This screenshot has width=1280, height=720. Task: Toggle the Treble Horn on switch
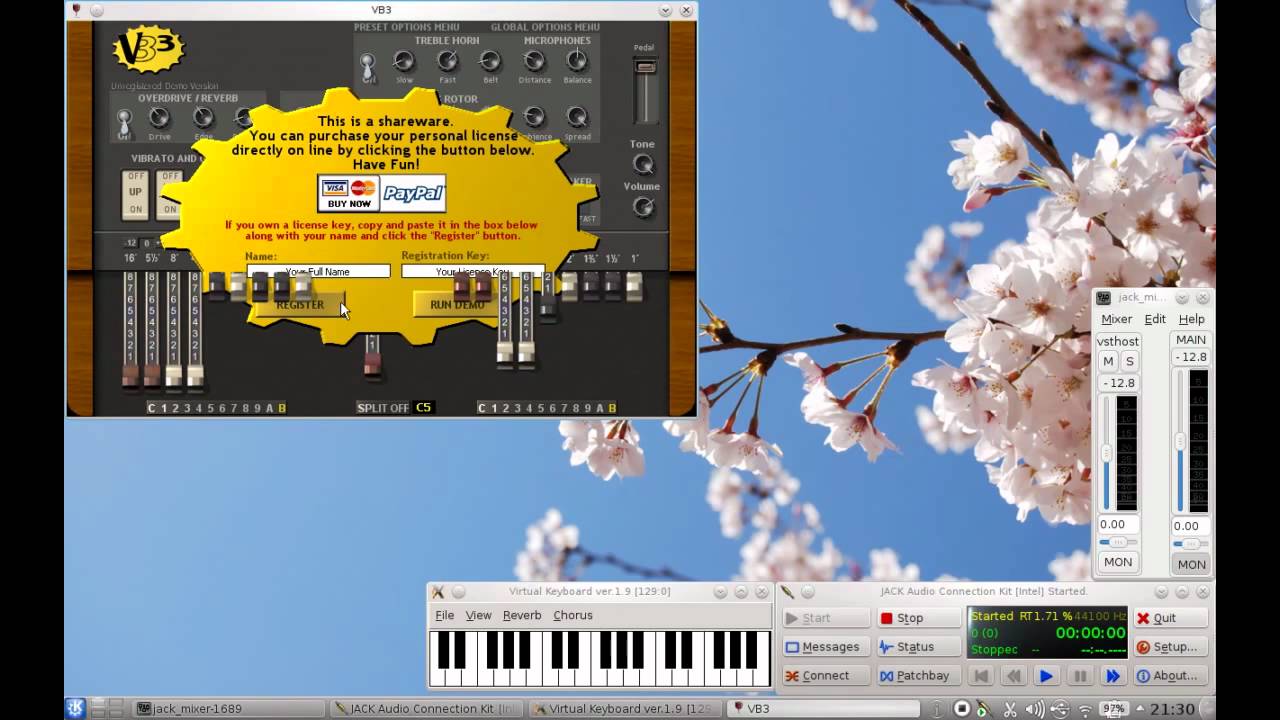point(368,67)
